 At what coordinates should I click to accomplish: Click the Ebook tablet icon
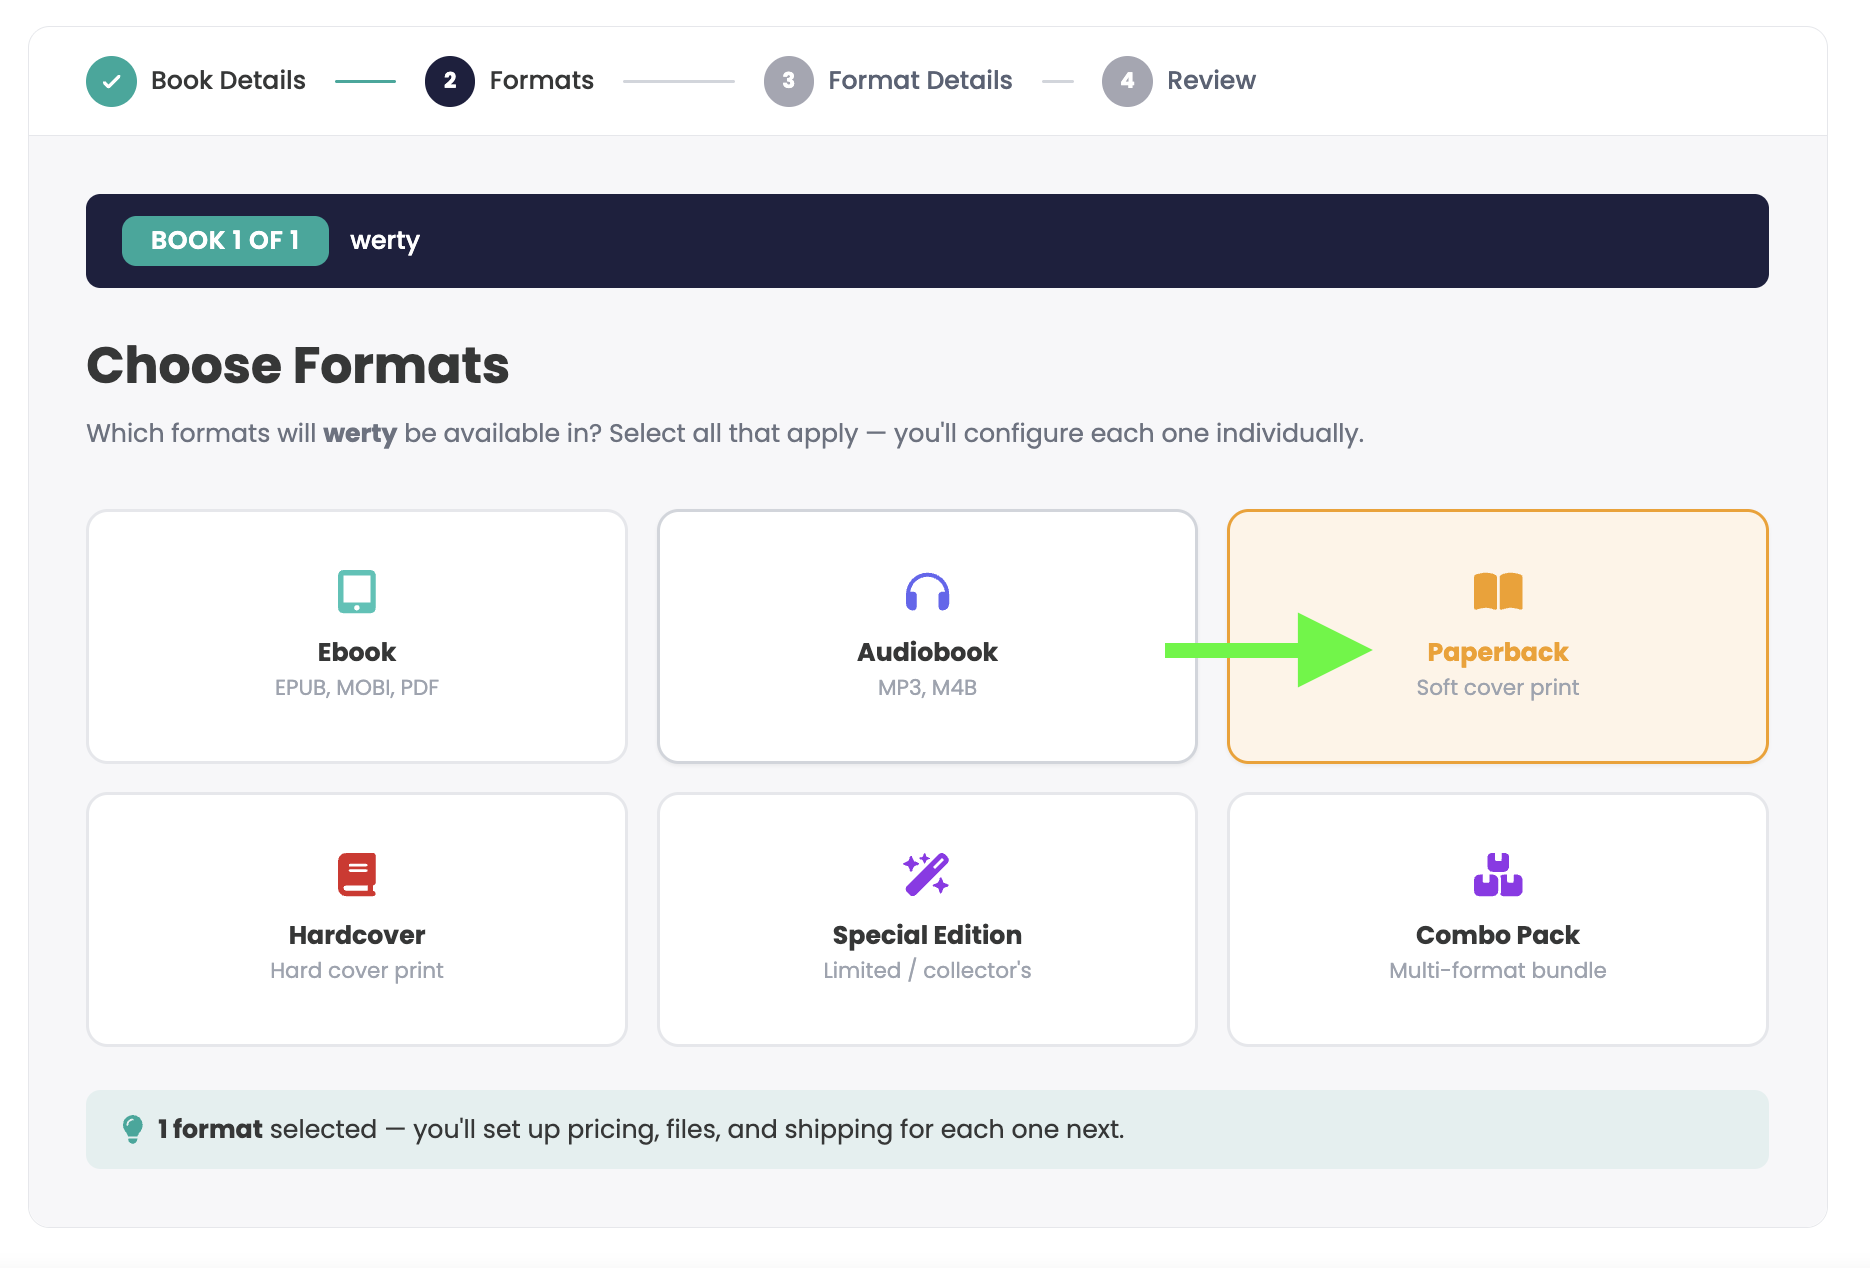357,591
